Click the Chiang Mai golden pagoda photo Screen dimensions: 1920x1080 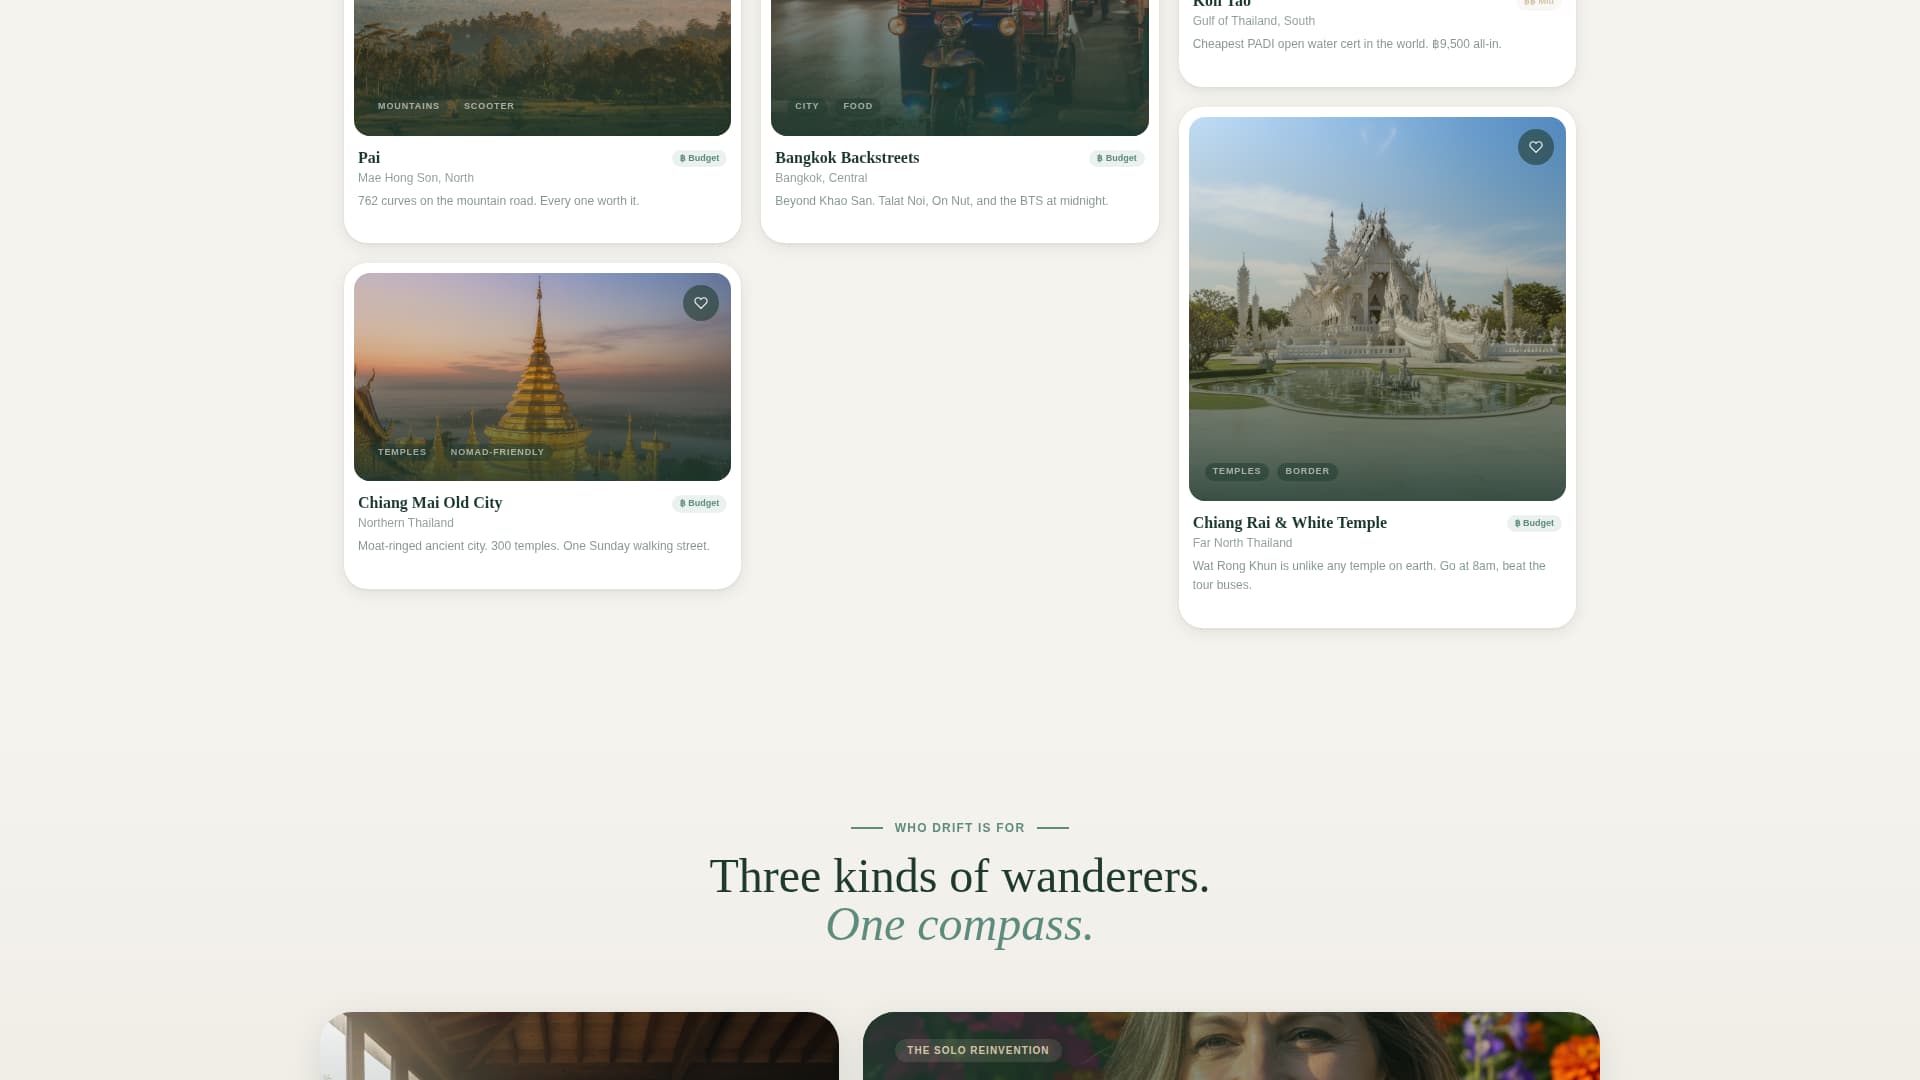coord(542,377)
